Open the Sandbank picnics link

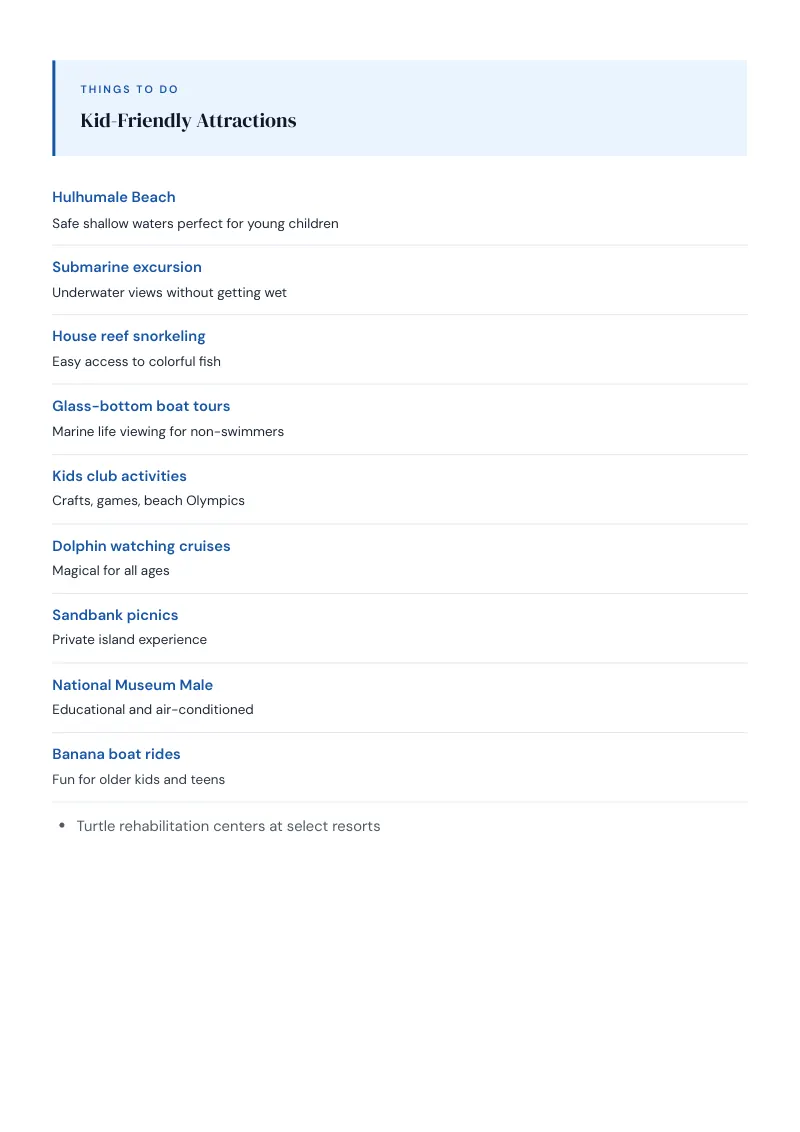point(115,615)
